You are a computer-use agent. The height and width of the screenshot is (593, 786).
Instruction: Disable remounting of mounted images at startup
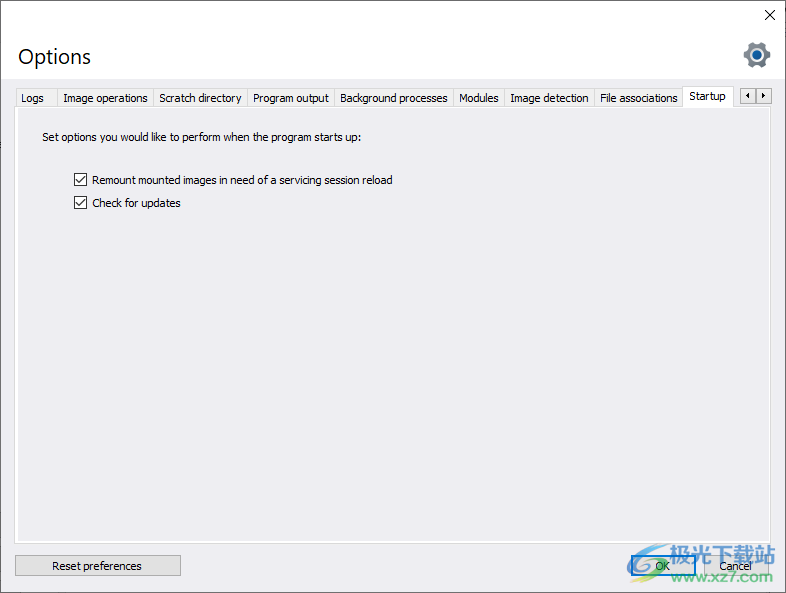tap(81, 180)
